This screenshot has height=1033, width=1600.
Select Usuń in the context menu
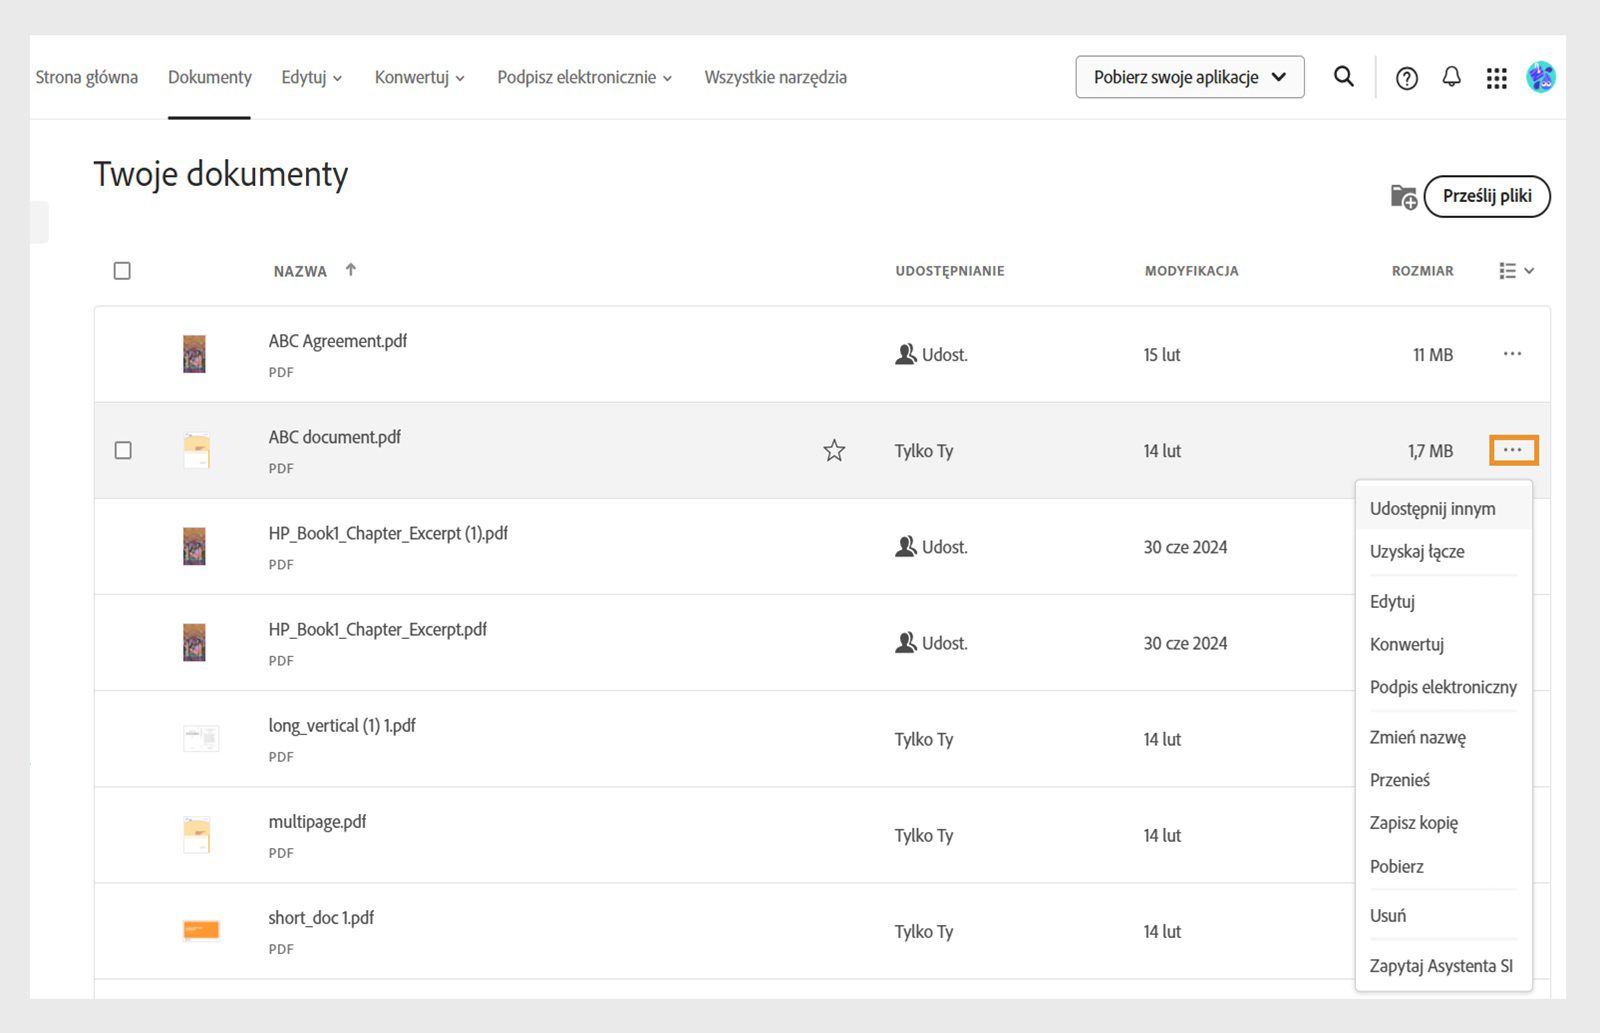[x=1388, y=915]
